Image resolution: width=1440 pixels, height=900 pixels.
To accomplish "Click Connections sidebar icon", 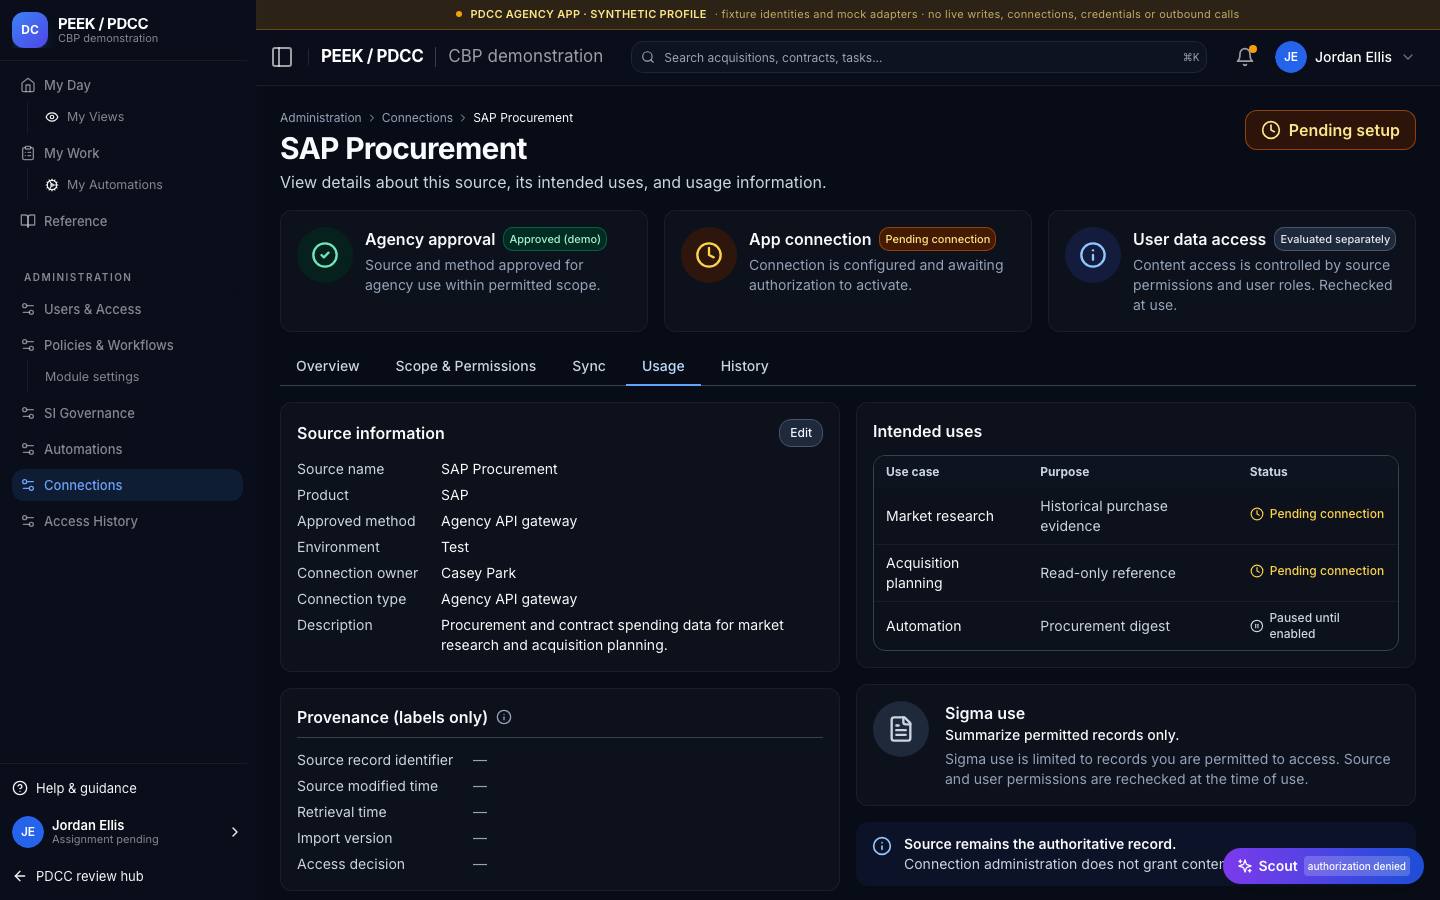I will pos(28,485).
